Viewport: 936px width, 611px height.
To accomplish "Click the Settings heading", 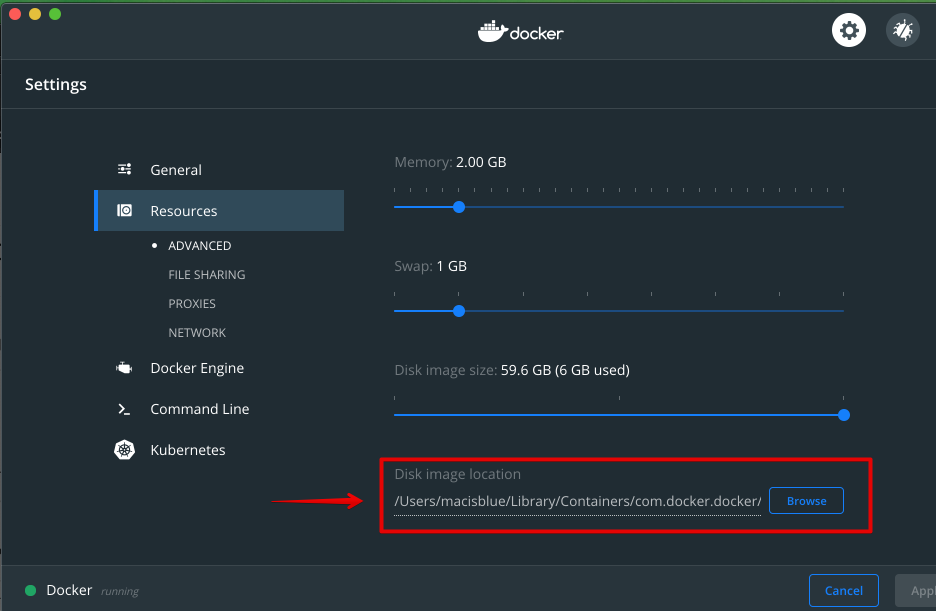I will tap(56, 84).
